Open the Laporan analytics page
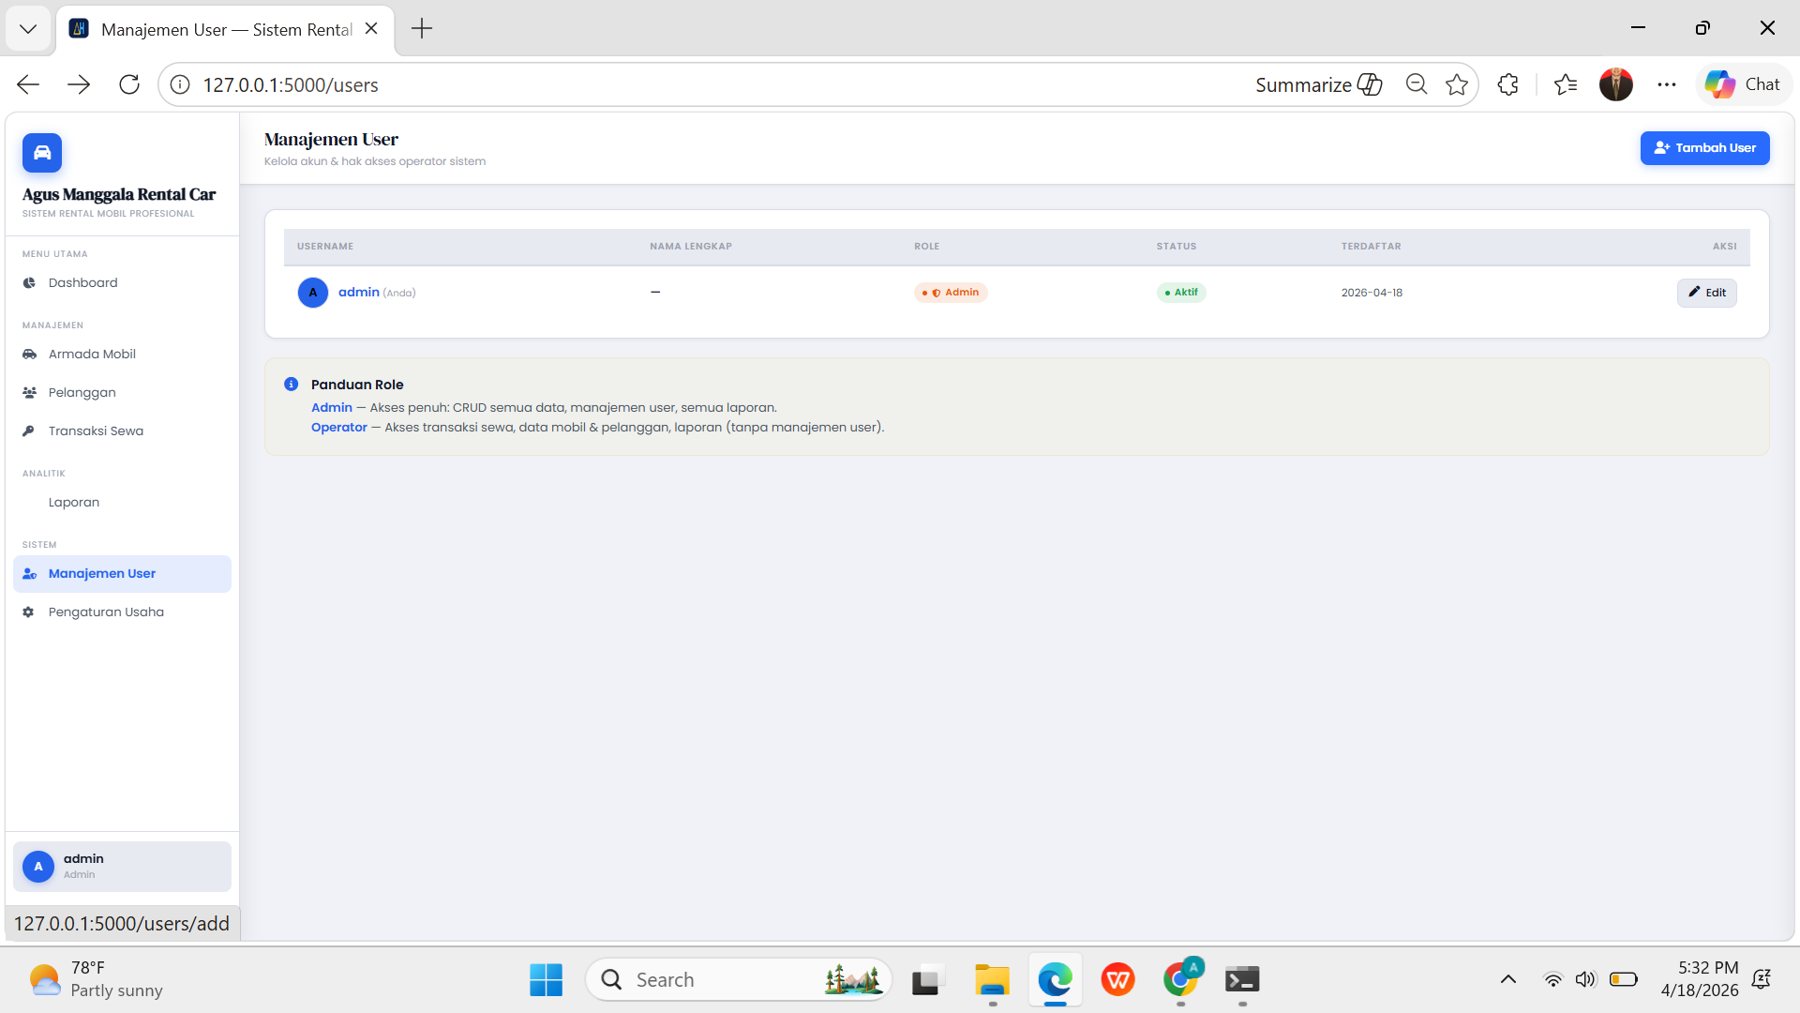 73,502
